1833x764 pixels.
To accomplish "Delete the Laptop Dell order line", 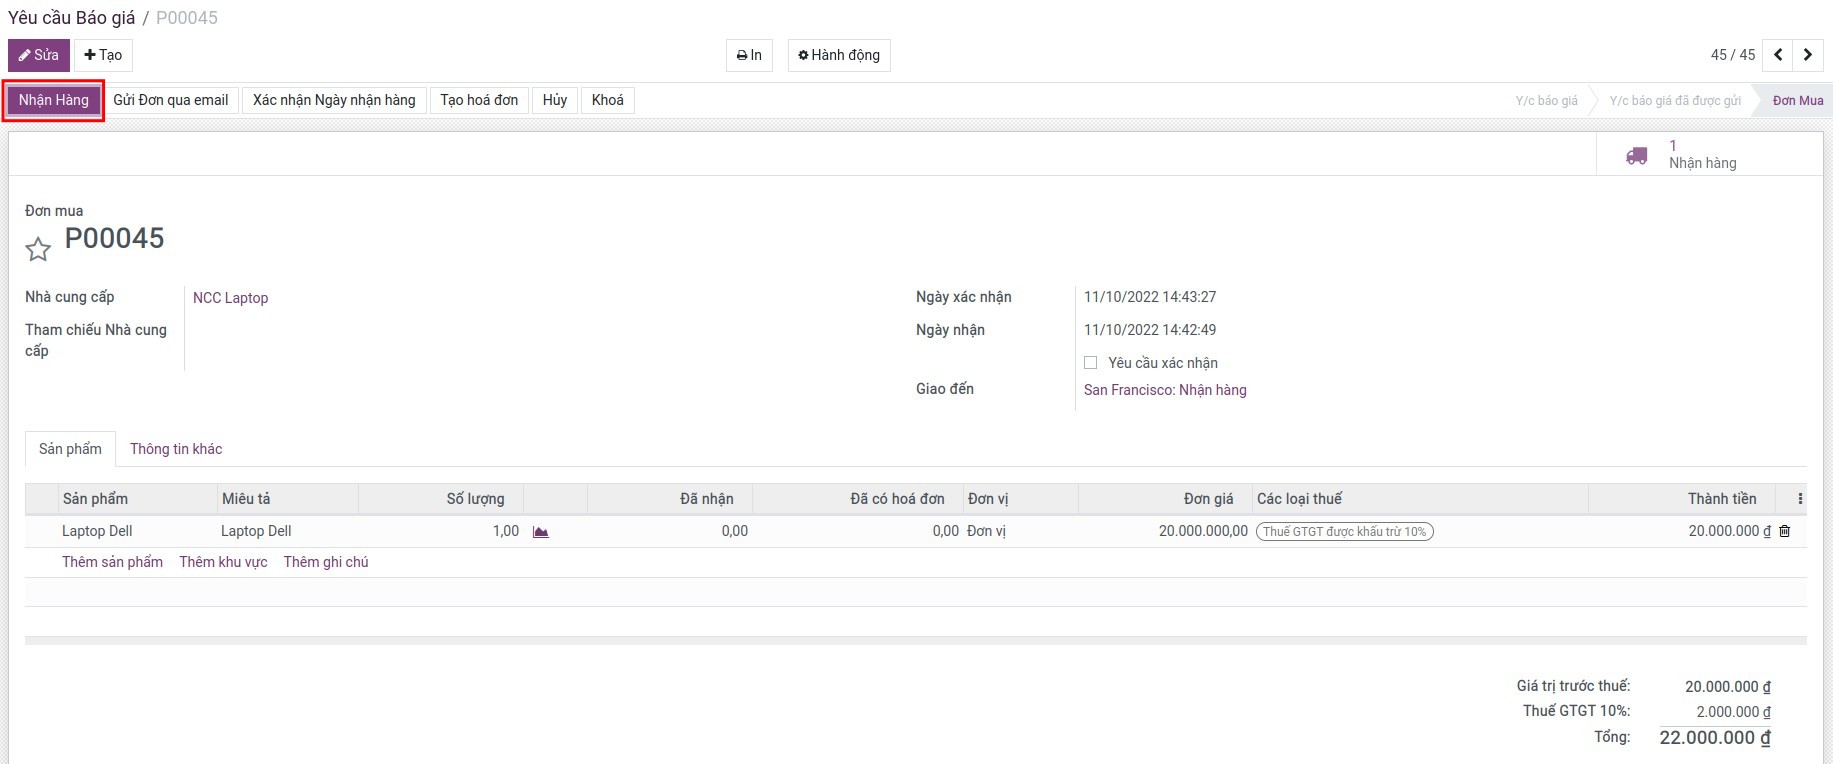I will click(1785, 532).
